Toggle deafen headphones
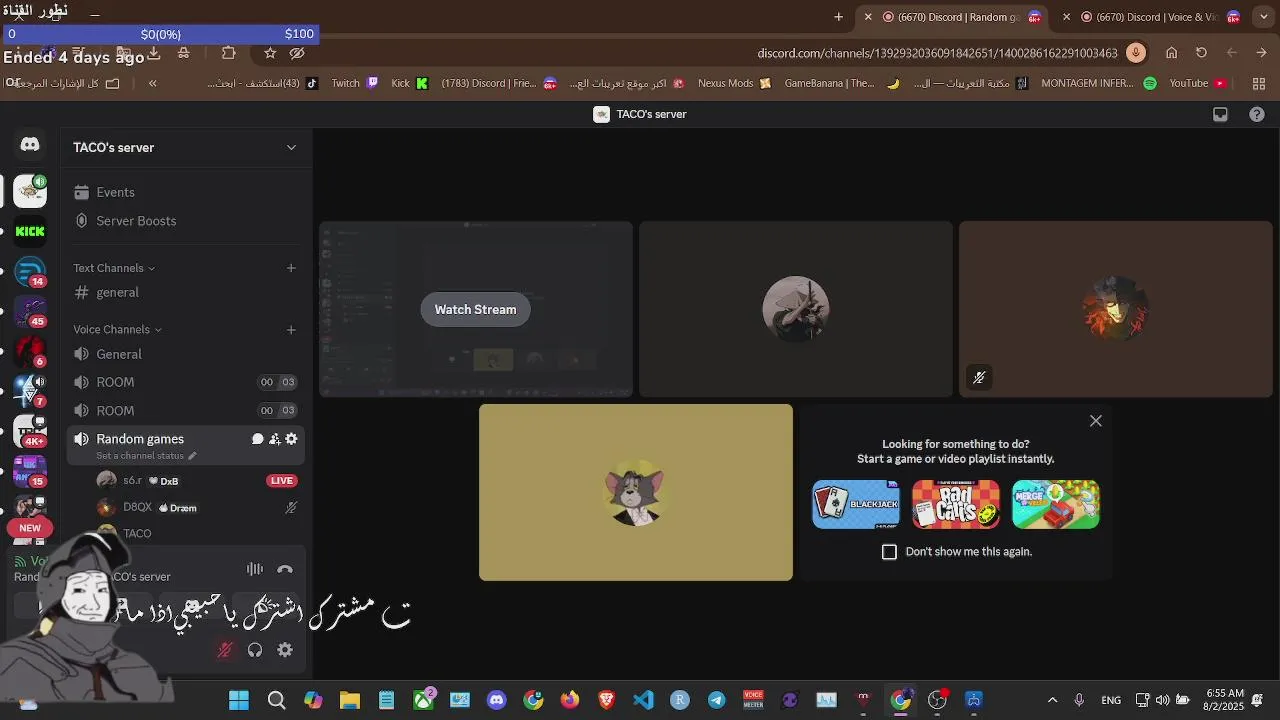The image size is (1280, 720). pos(255,650)
